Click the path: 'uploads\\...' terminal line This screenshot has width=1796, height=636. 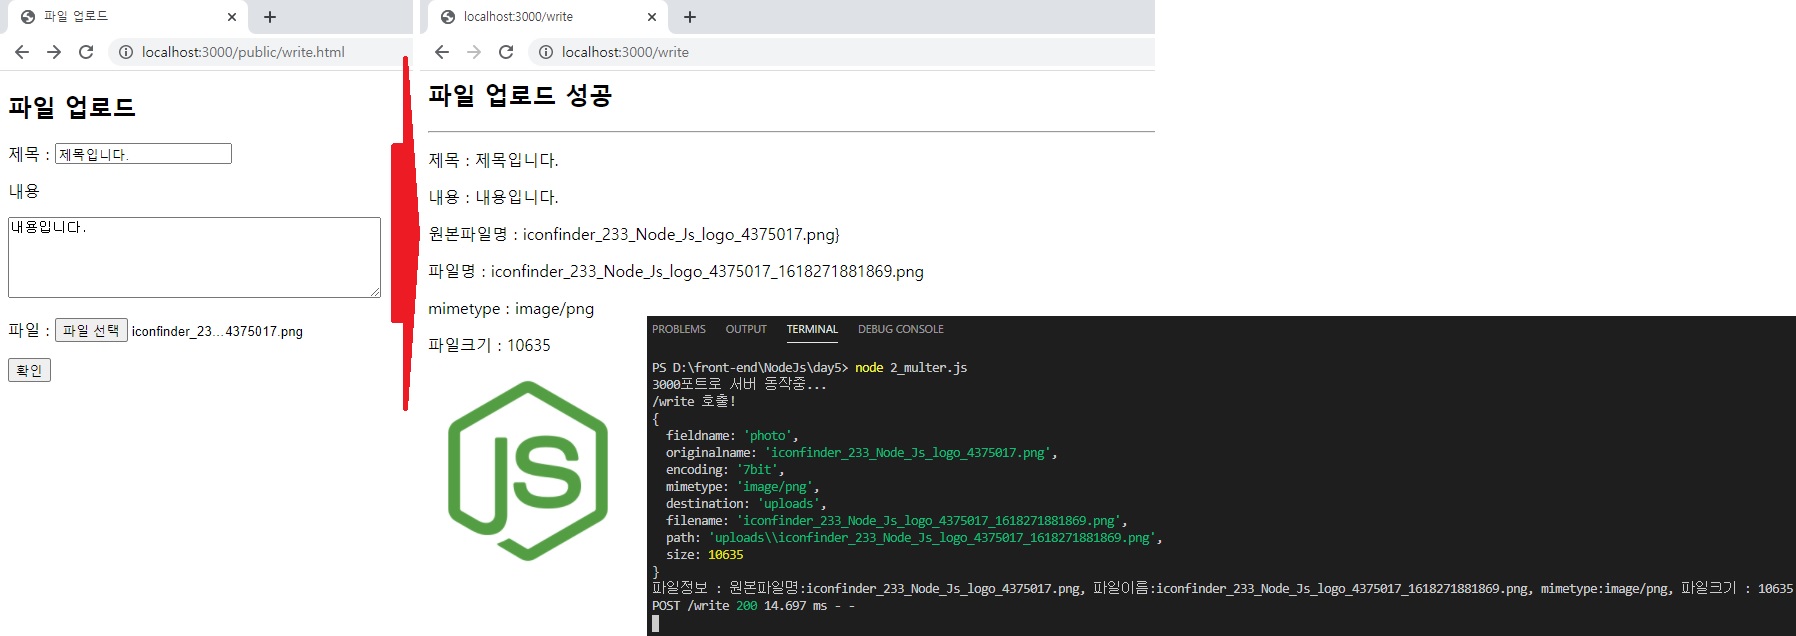coord(914,538)
